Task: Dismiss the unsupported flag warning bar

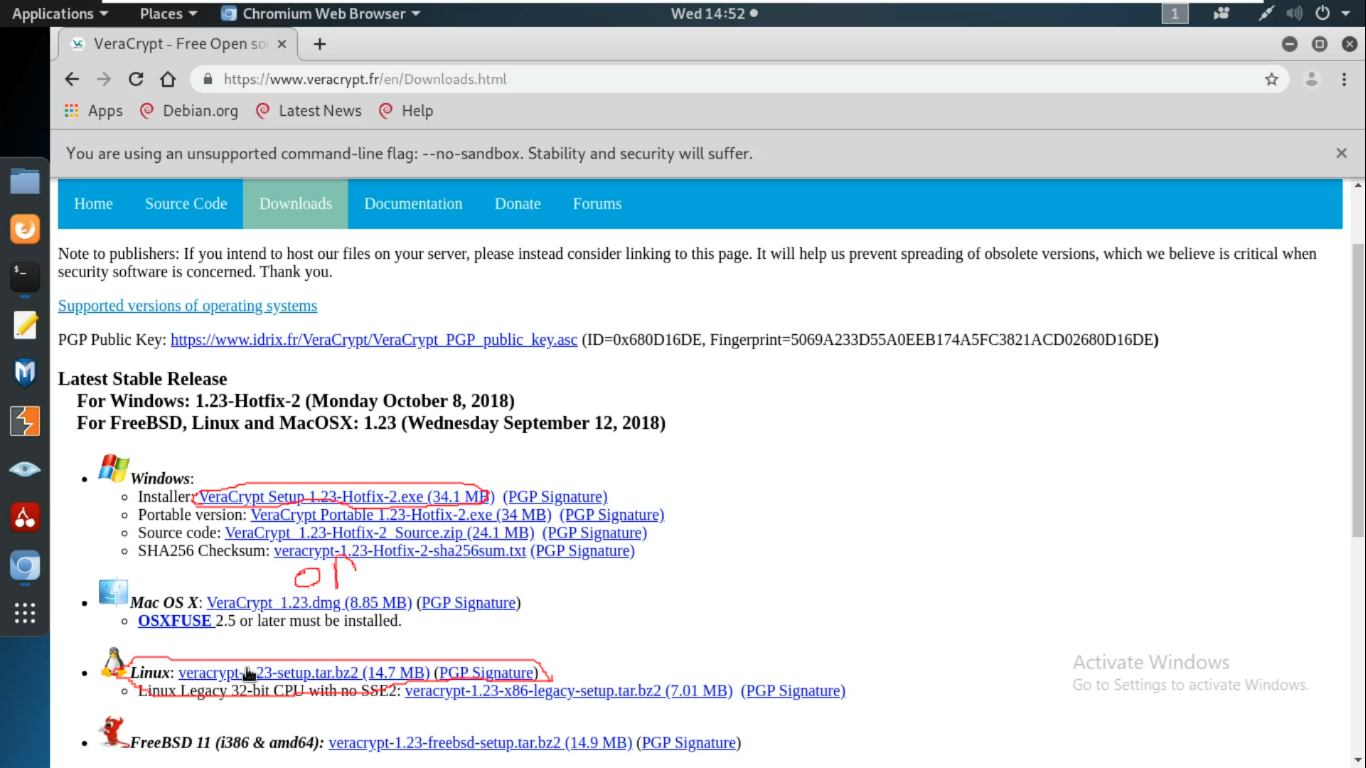Action: coord(1341,153)
